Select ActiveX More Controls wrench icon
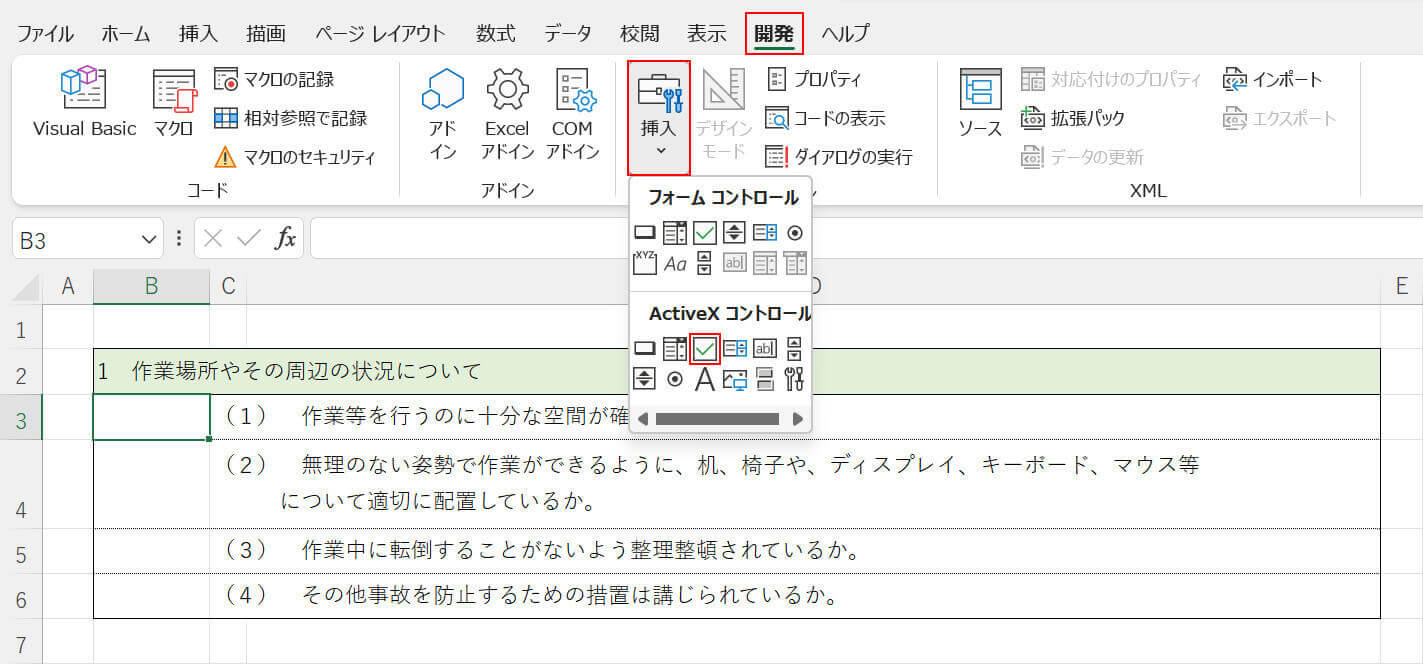The width and height of the screenshot is (1423, 664). (795, 379)
